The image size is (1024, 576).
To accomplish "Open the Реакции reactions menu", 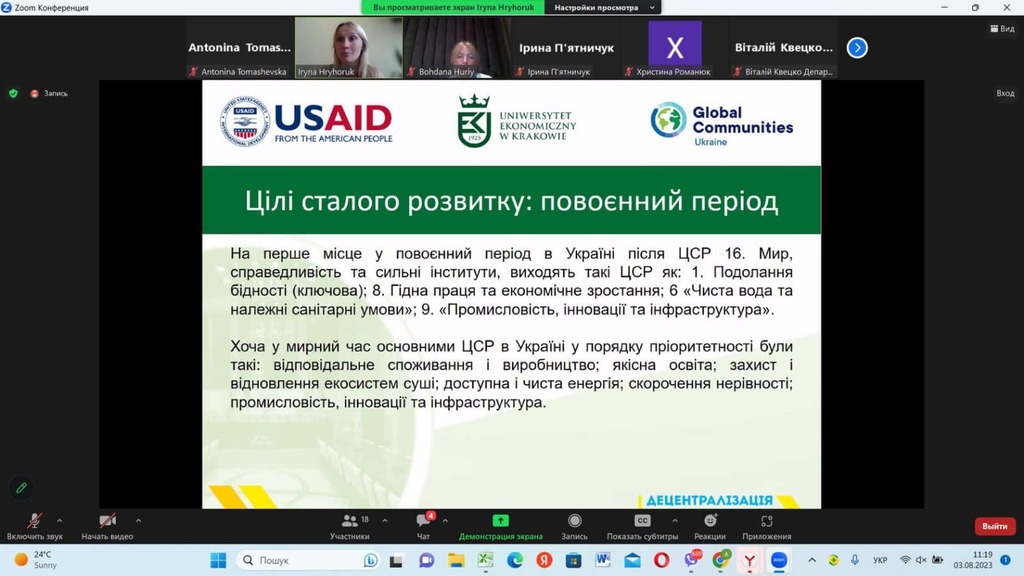I will (x=710, y=526).
